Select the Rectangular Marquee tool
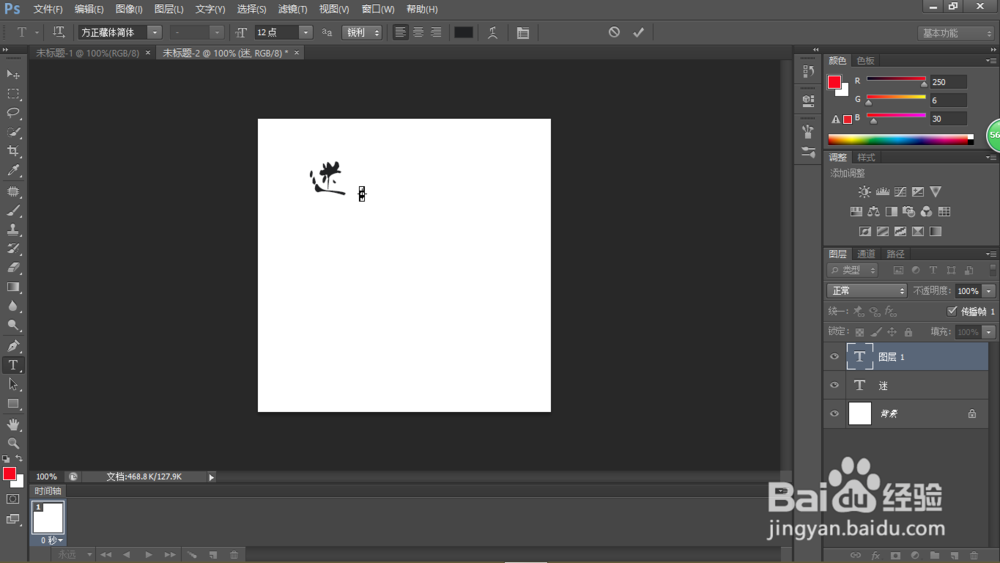 [13, 94]
